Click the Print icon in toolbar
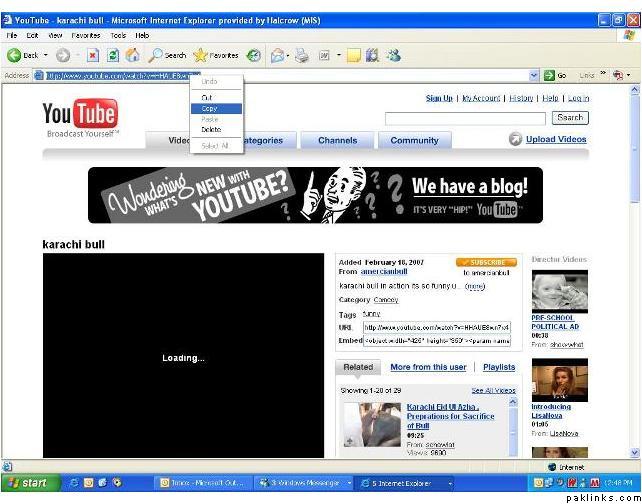The width and height of the screenshot is (642, 504). coord(302,55)
